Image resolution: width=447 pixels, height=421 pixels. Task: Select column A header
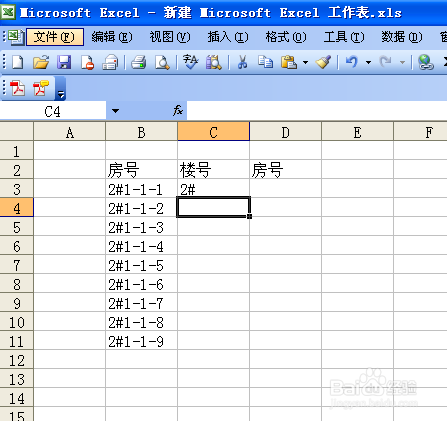69,132
